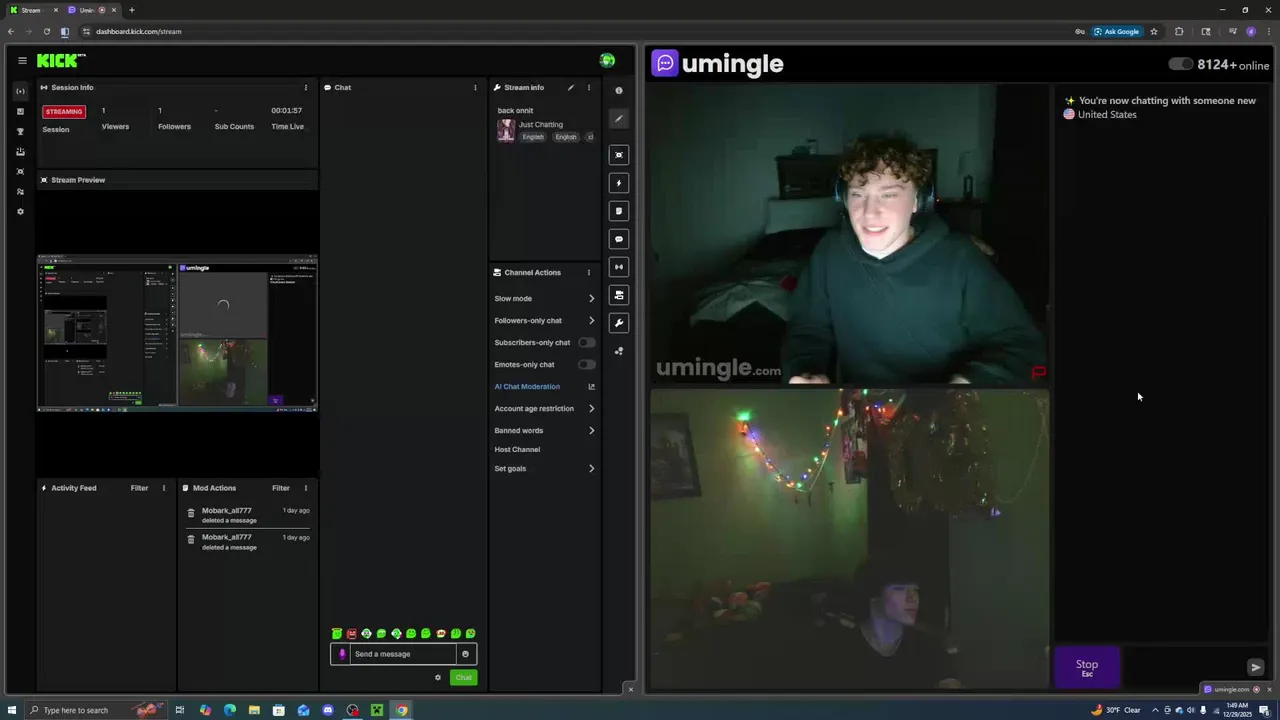This screenshot has width=1280, height=720.
Task: Click the Stream Preview thumbnail
Action: click(x=177, y=333)
